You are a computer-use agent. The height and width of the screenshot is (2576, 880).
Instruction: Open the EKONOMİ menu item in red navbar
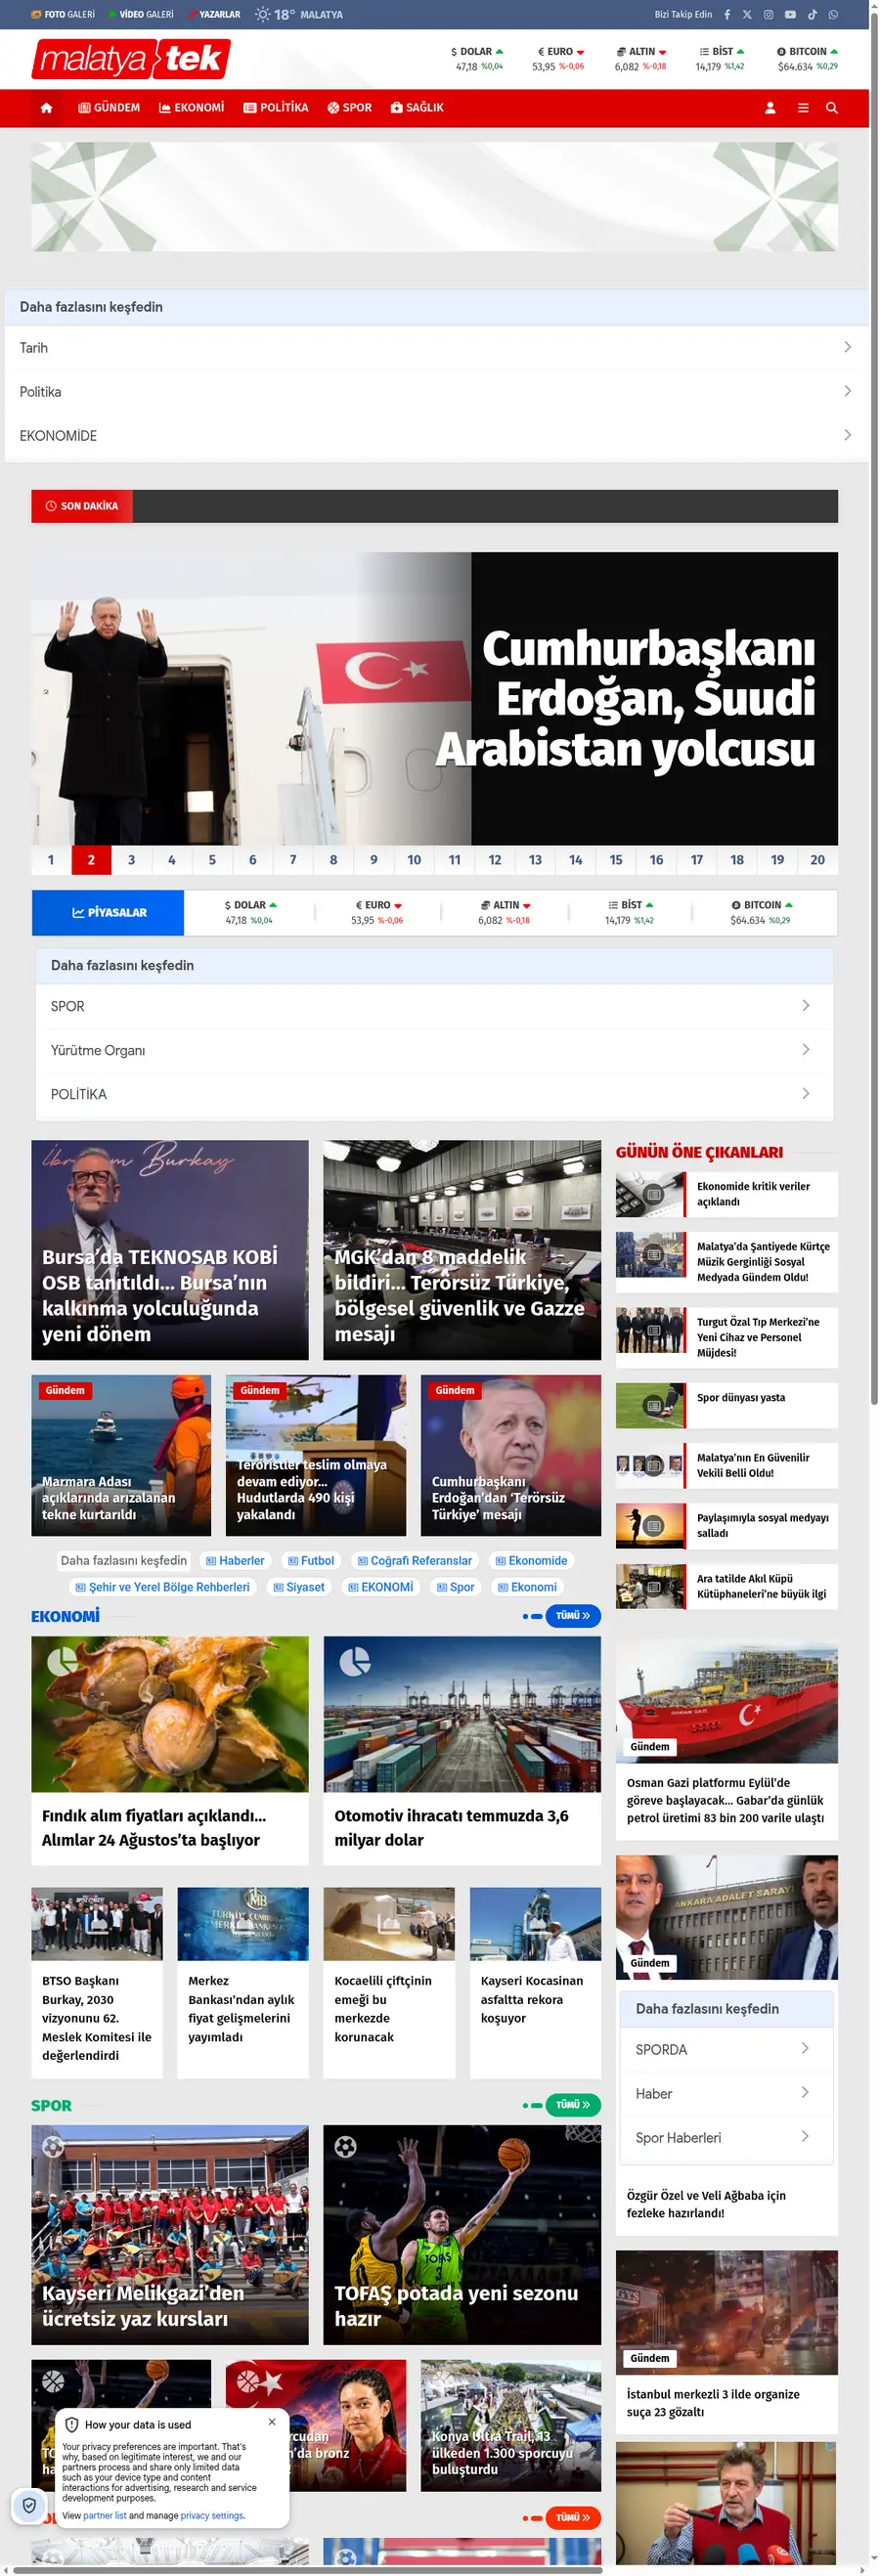tap(192, 108)
